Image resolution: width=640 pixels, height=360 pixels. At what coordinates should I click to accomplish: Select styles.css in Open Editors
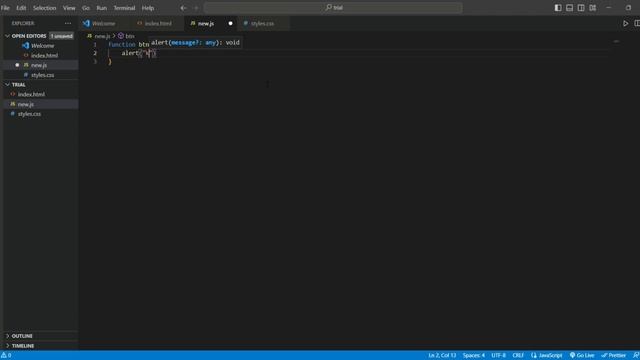(x=42, y=75)
